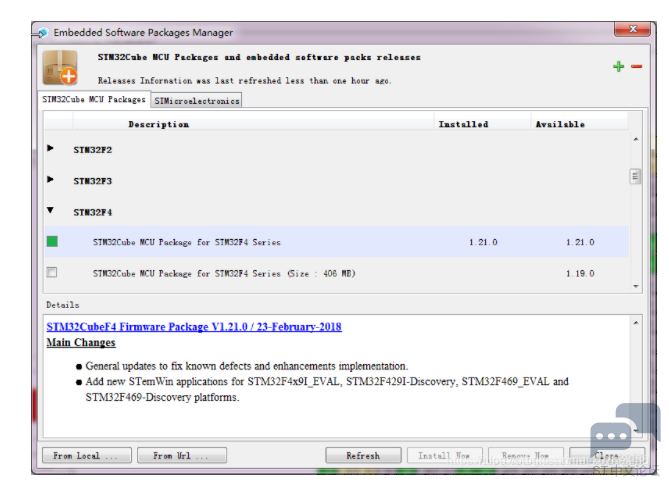Viewport: 669px width, 486px height.
Task: Click package list scrollbar up arrow
Action: coord(636,139)
